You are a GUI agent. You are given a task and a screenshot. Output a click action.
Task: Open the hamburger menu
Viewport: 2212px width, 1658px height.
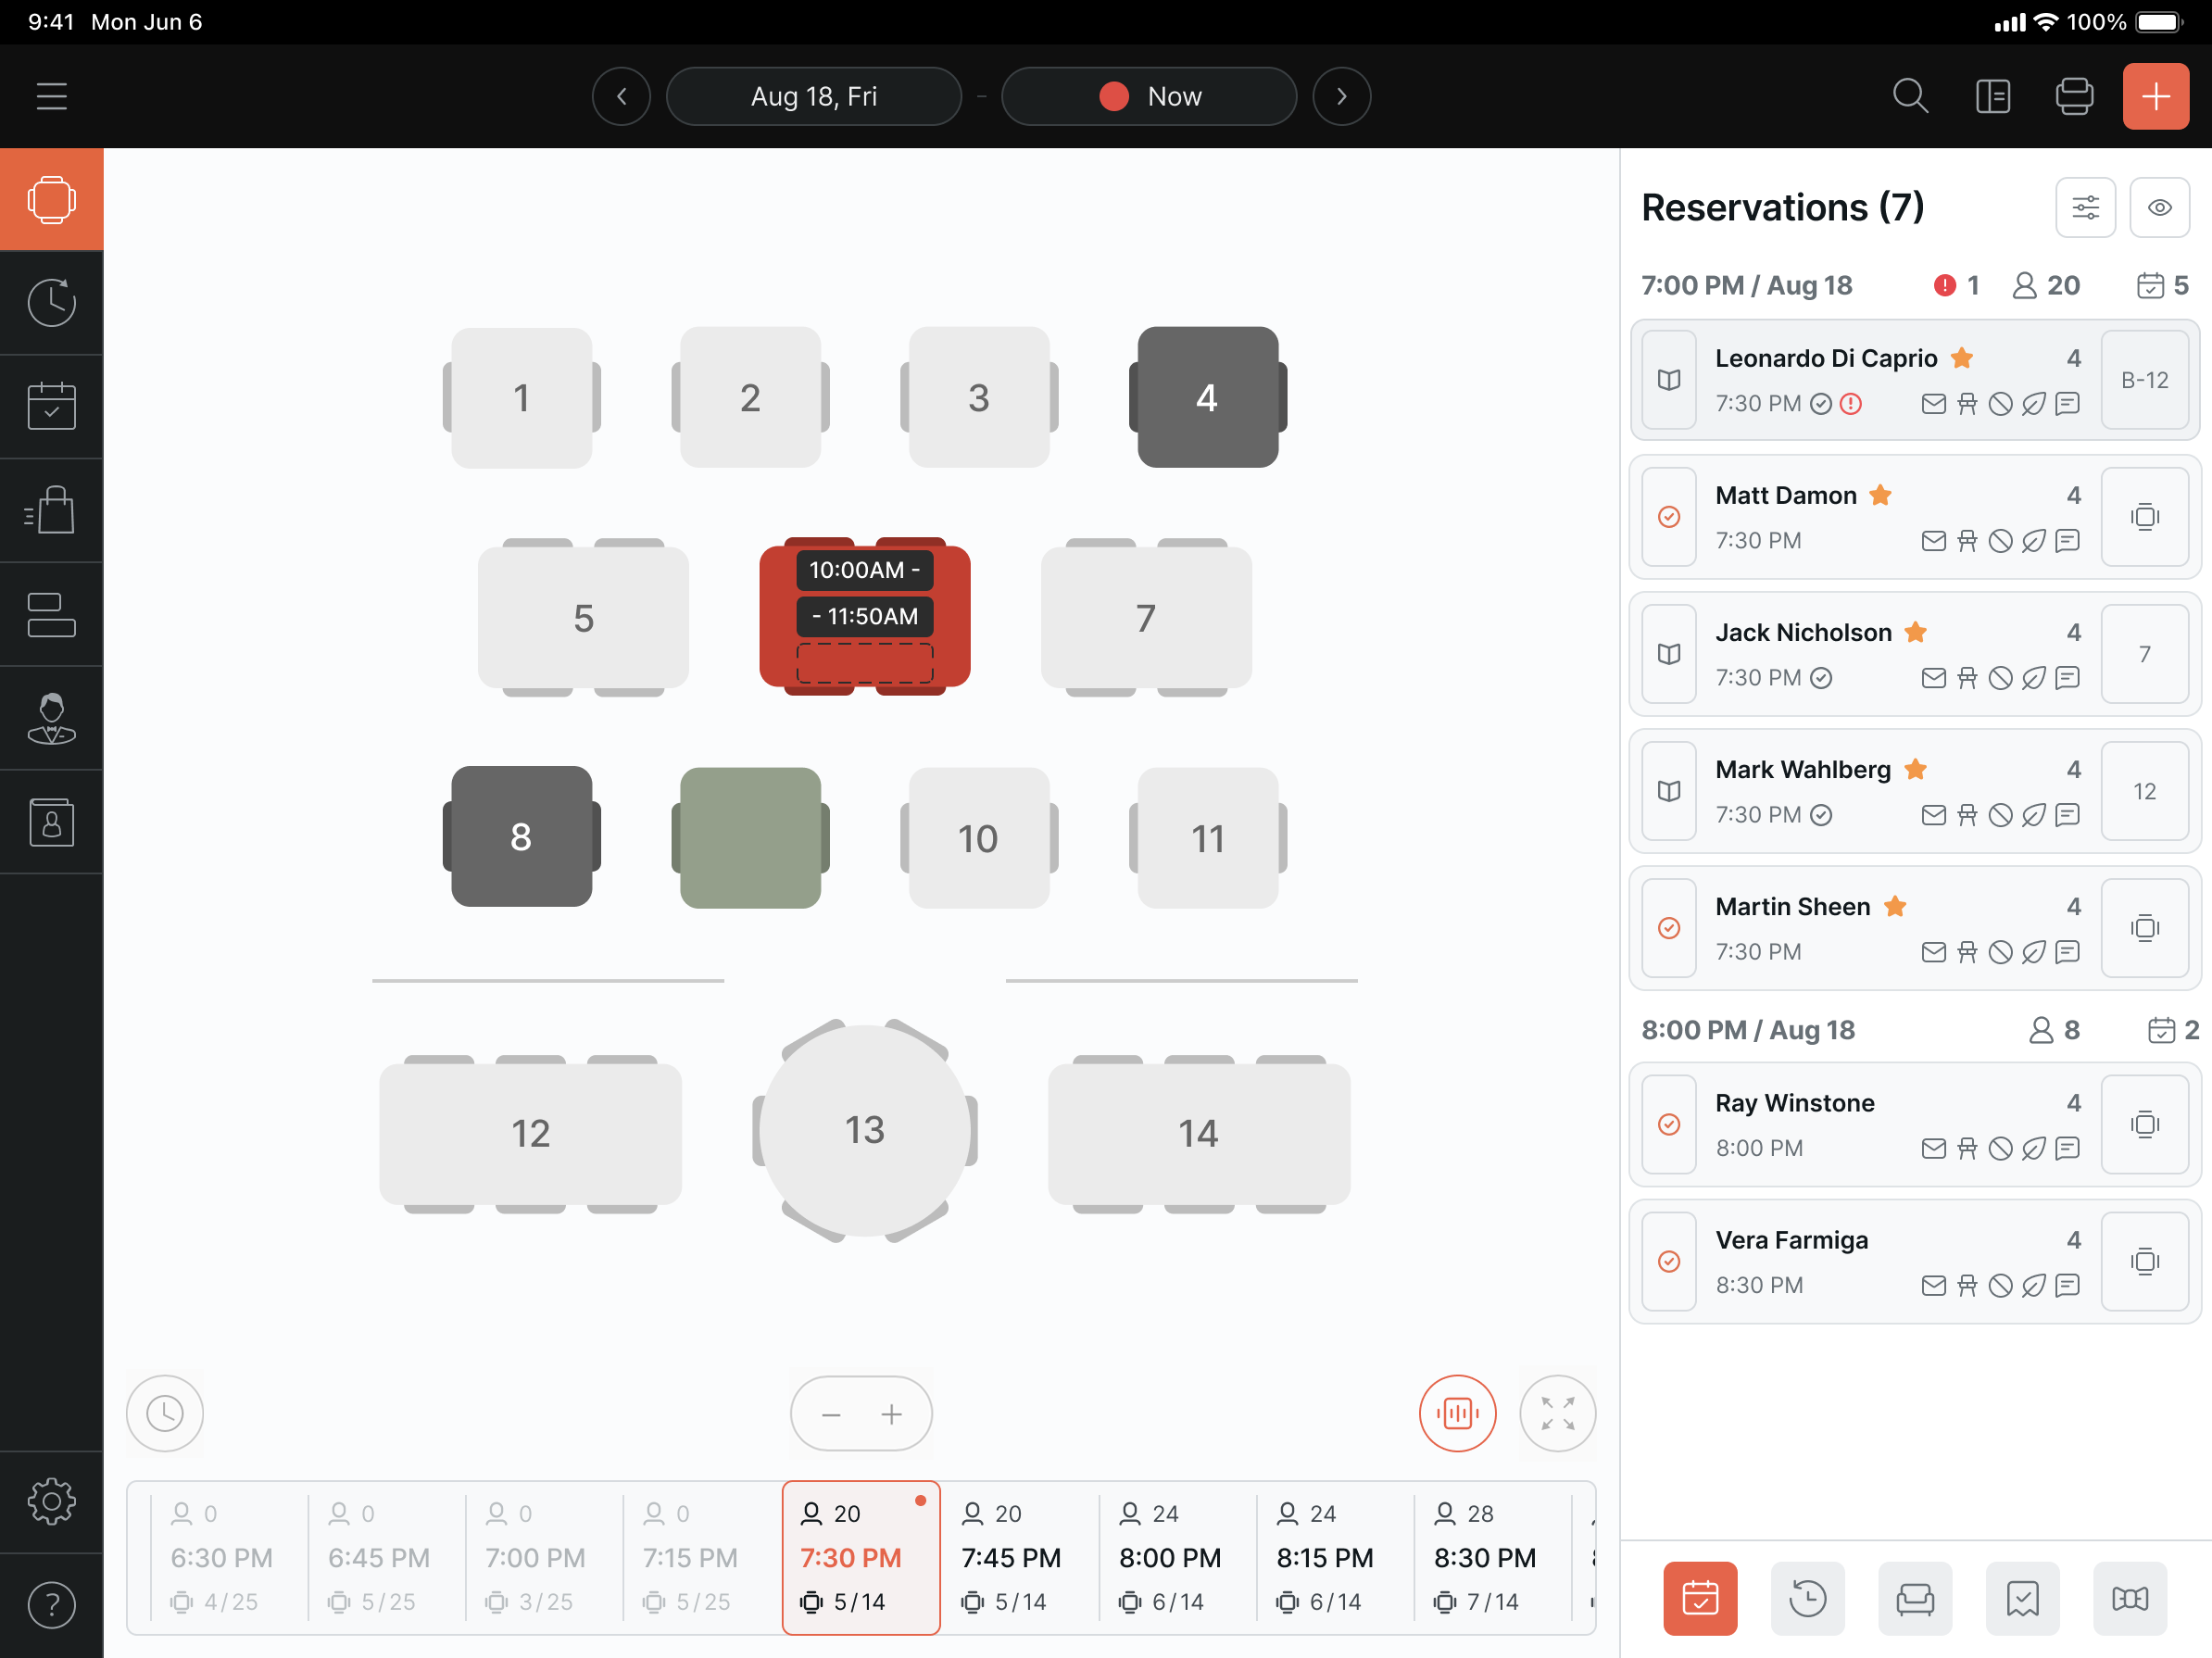click(52, 96)
